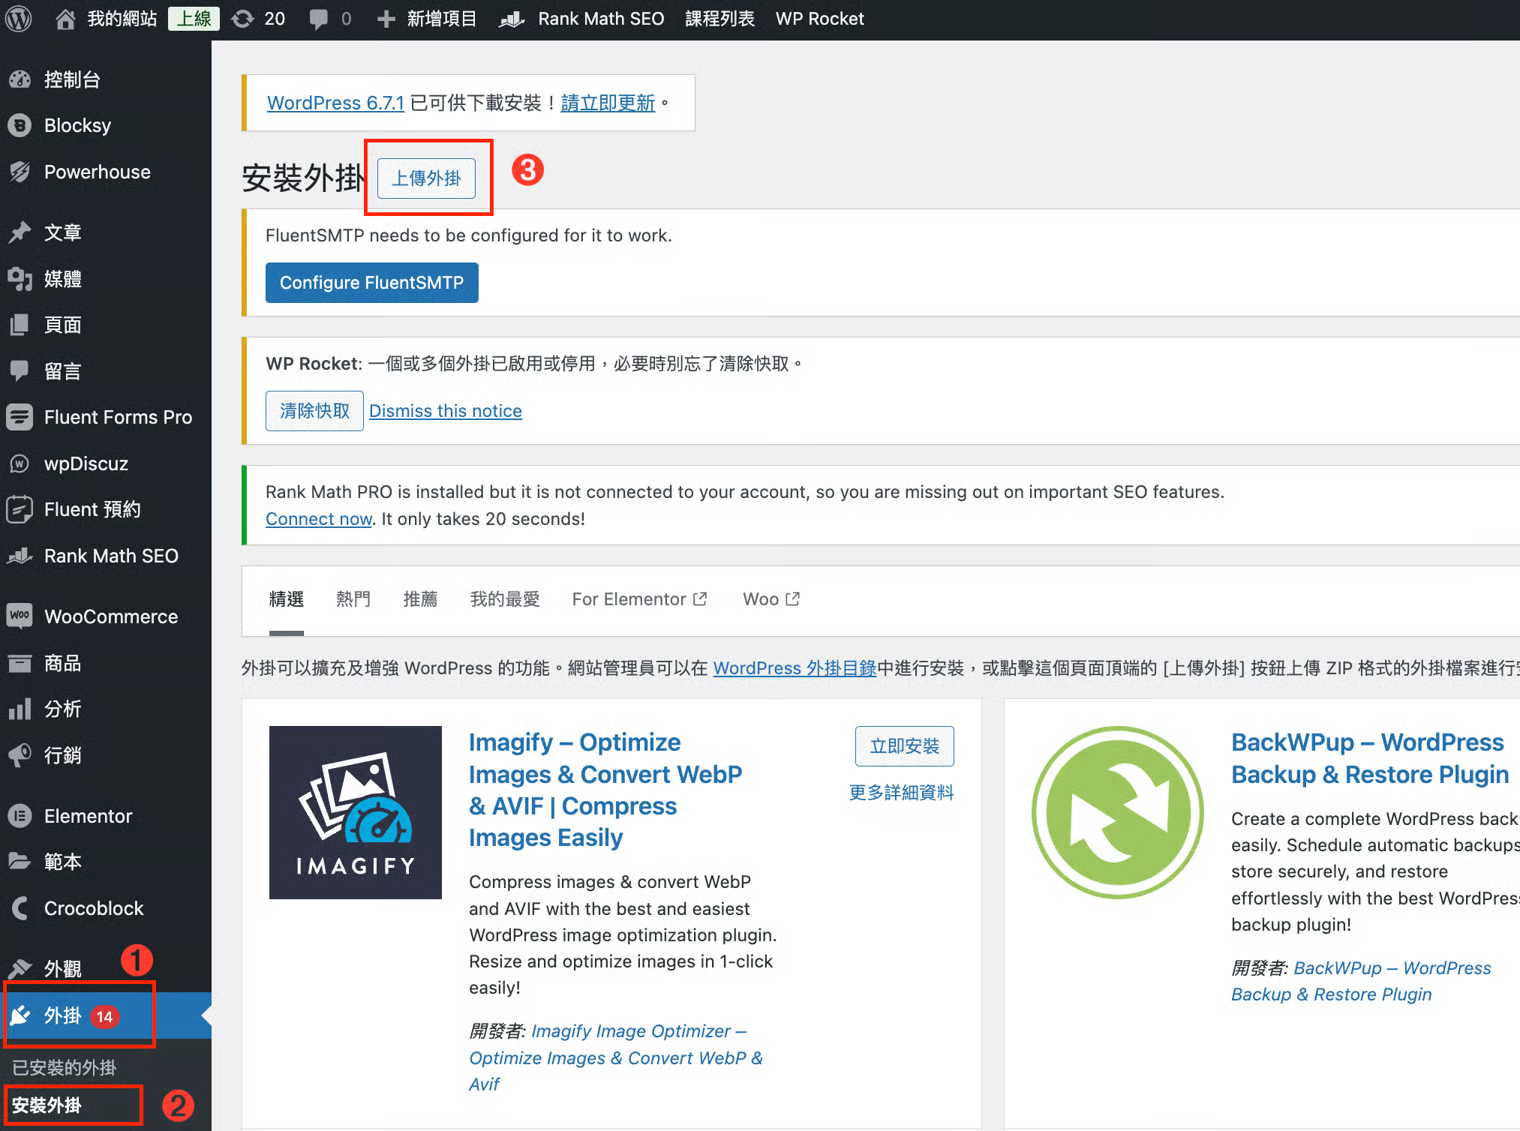Image resolution: width=1520 pixels, height=1131 pixels.
Task: Open the 控制台 dashboard icon
Action: click(x=20, y=79)
